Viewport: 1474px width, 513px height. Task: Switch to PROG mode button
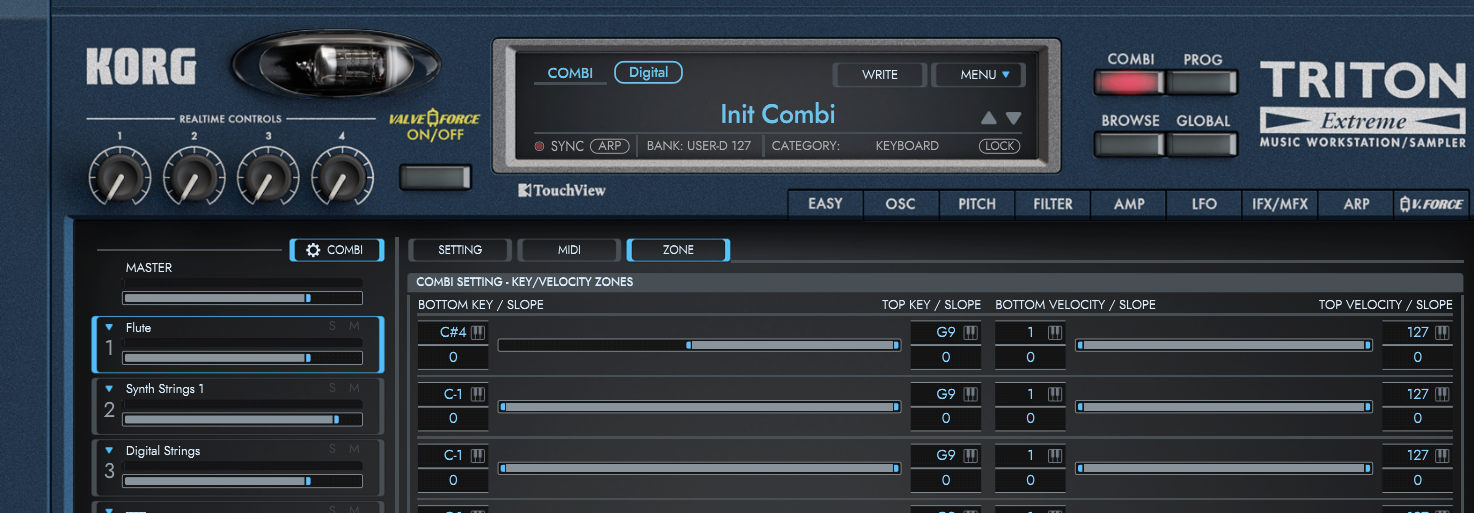(x=1203, y=83)
